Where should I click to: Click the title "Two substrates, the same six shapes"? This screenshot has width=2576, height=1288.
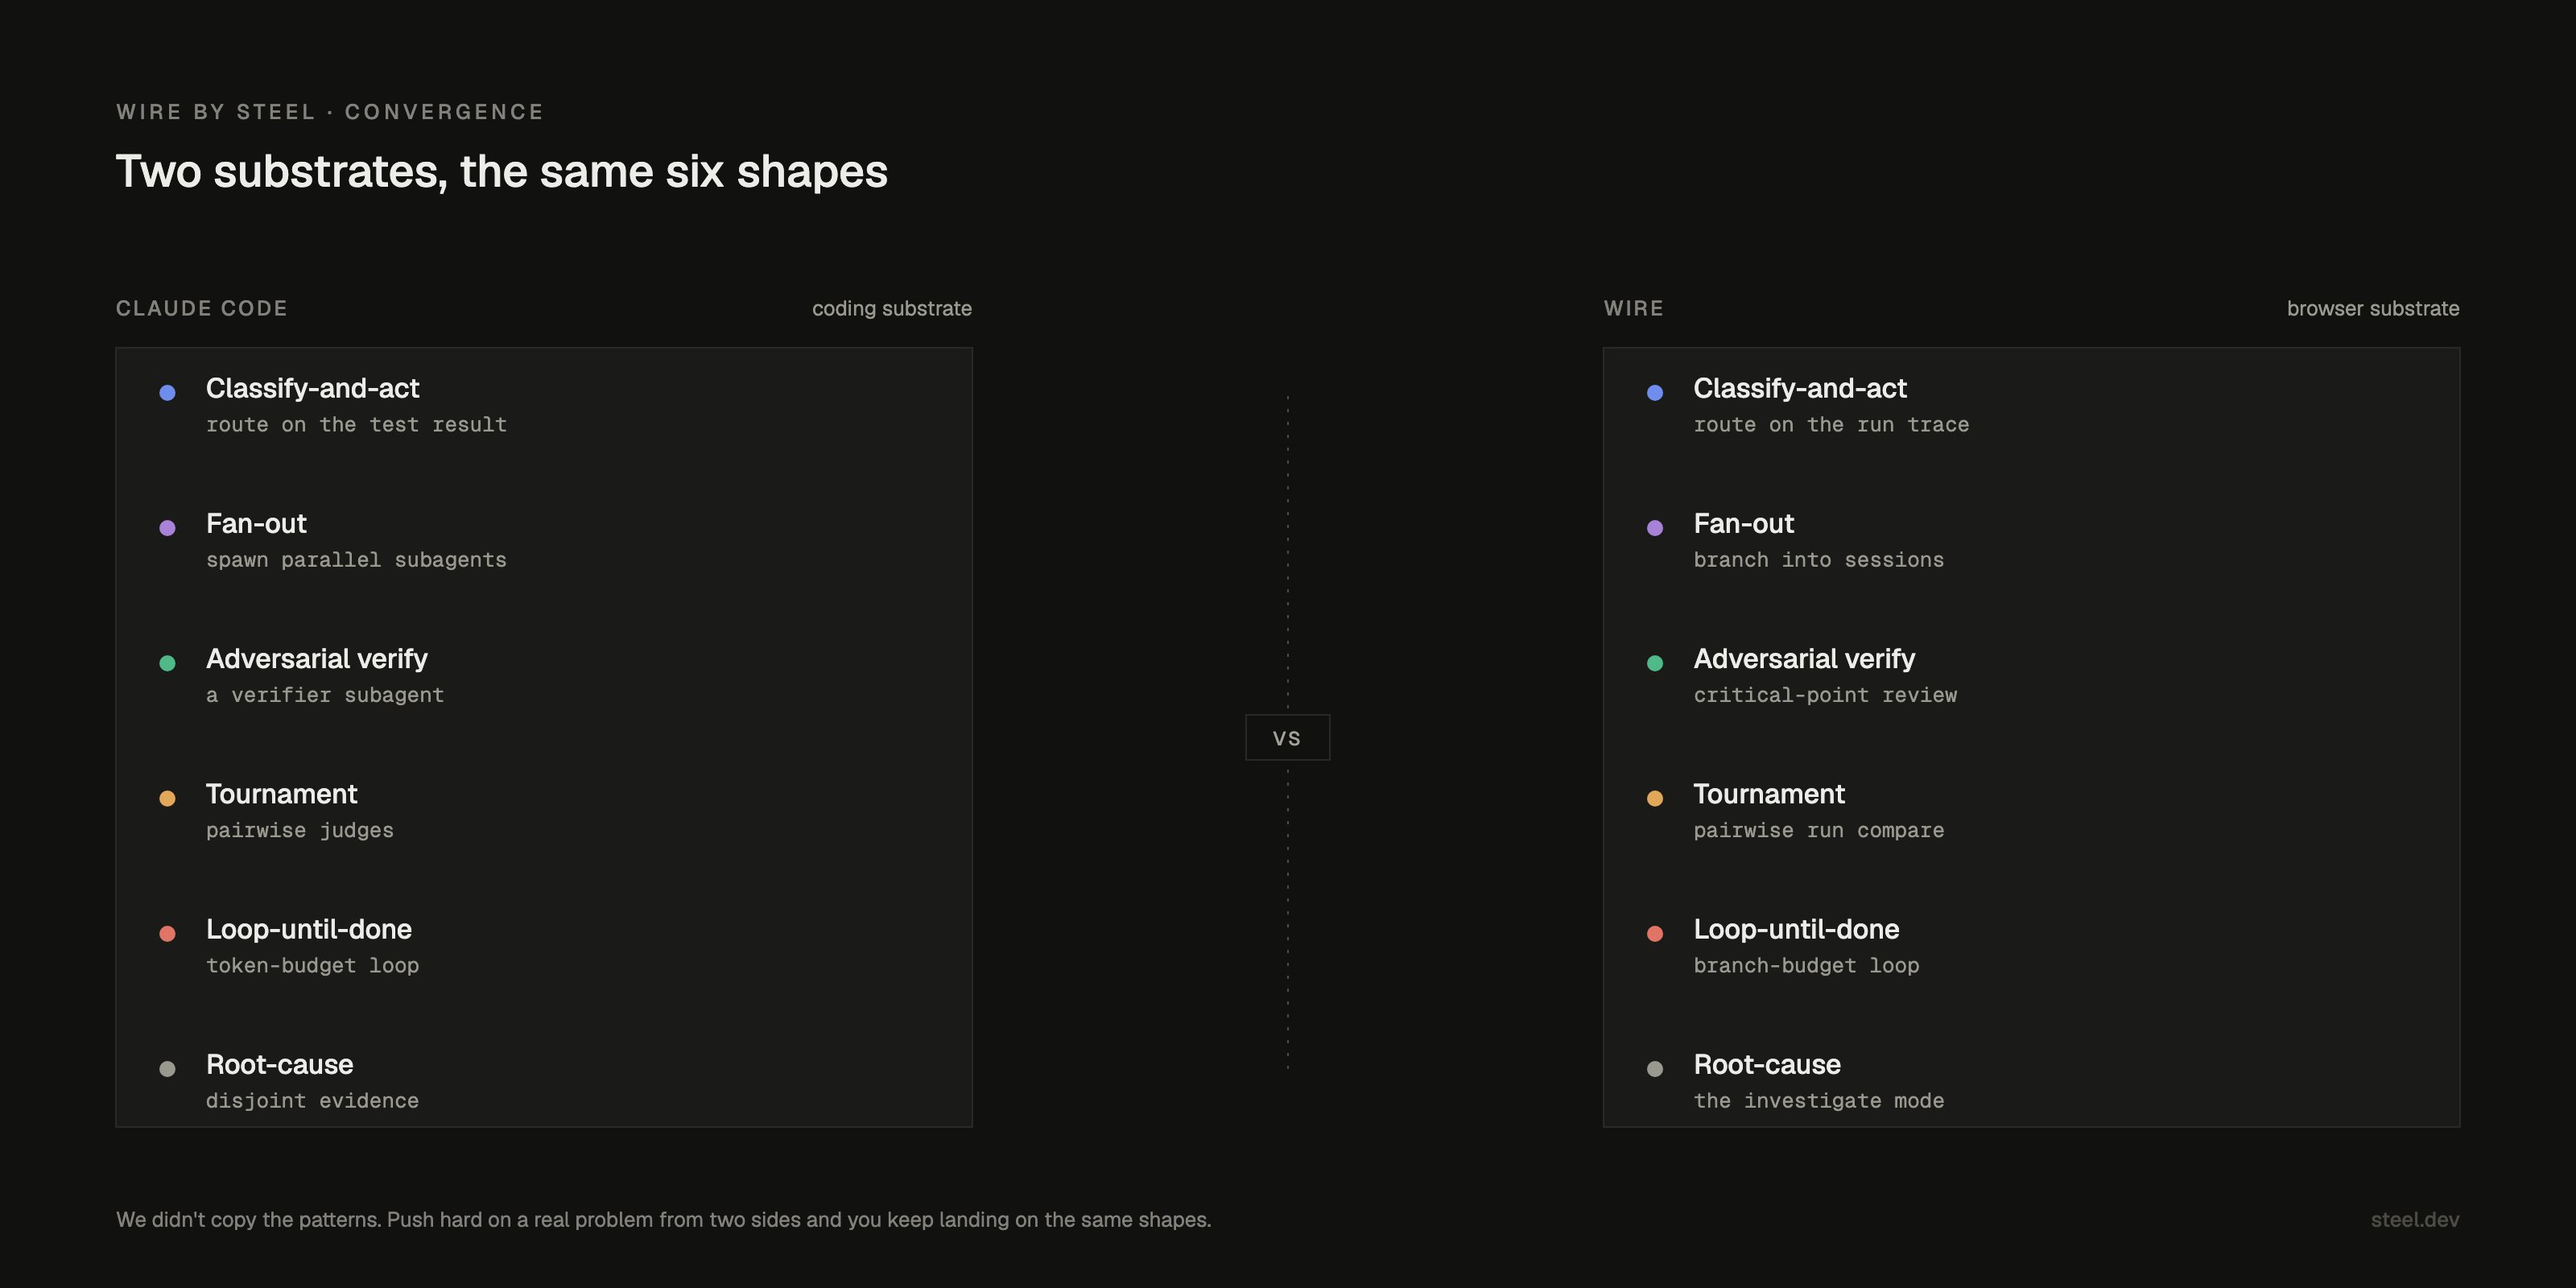502,172
